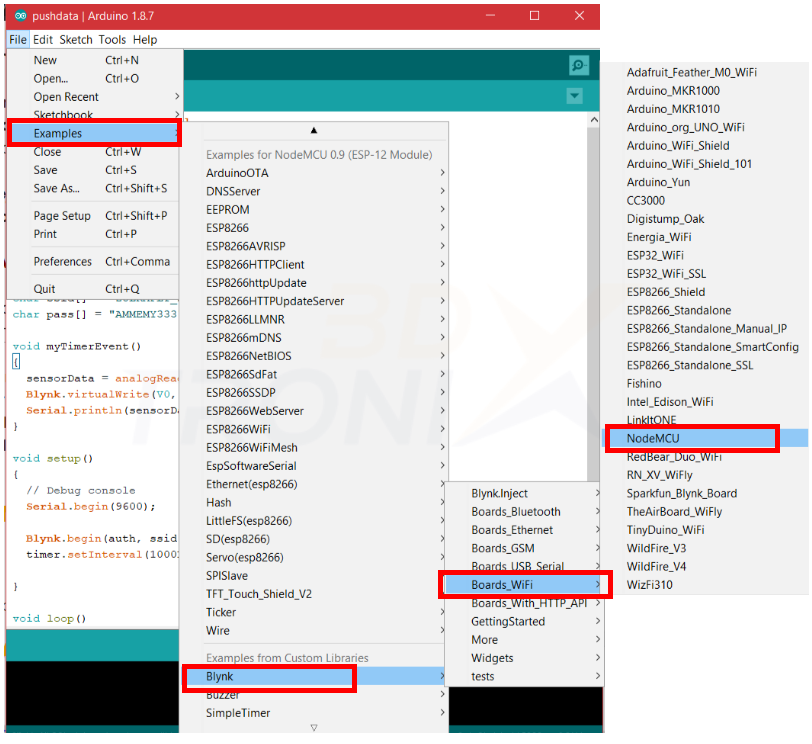Expand the Open Recent submenu
812x744 pixels.
[x=66, y=97]
